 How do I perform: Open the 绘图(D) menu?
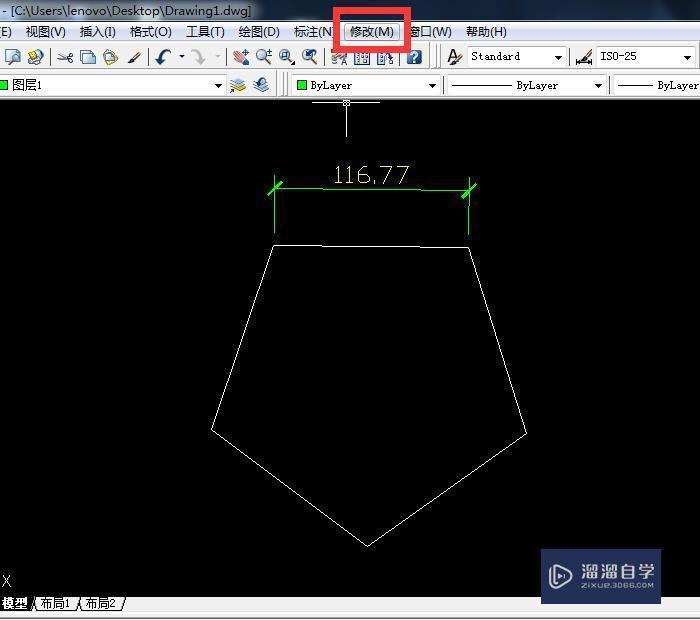[259, 32]
